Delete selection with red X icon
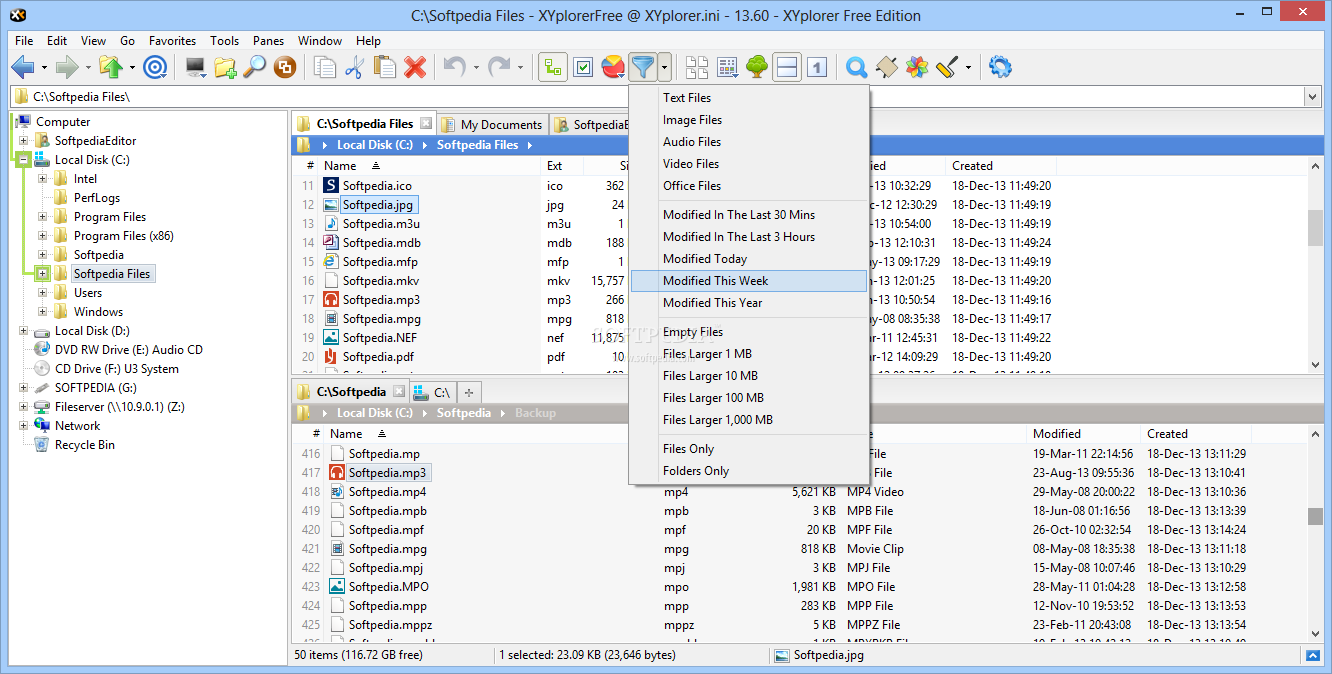 coord(415,67)
